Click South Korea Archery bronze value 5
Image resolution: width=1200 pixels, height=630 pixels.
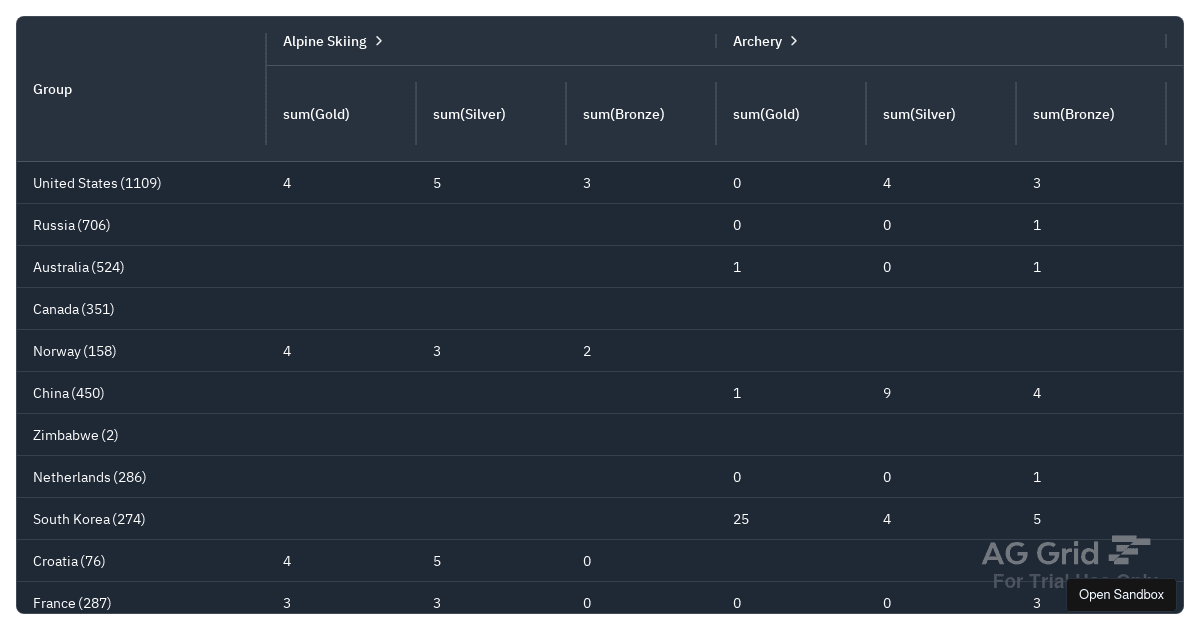(x=1037, y=519)
